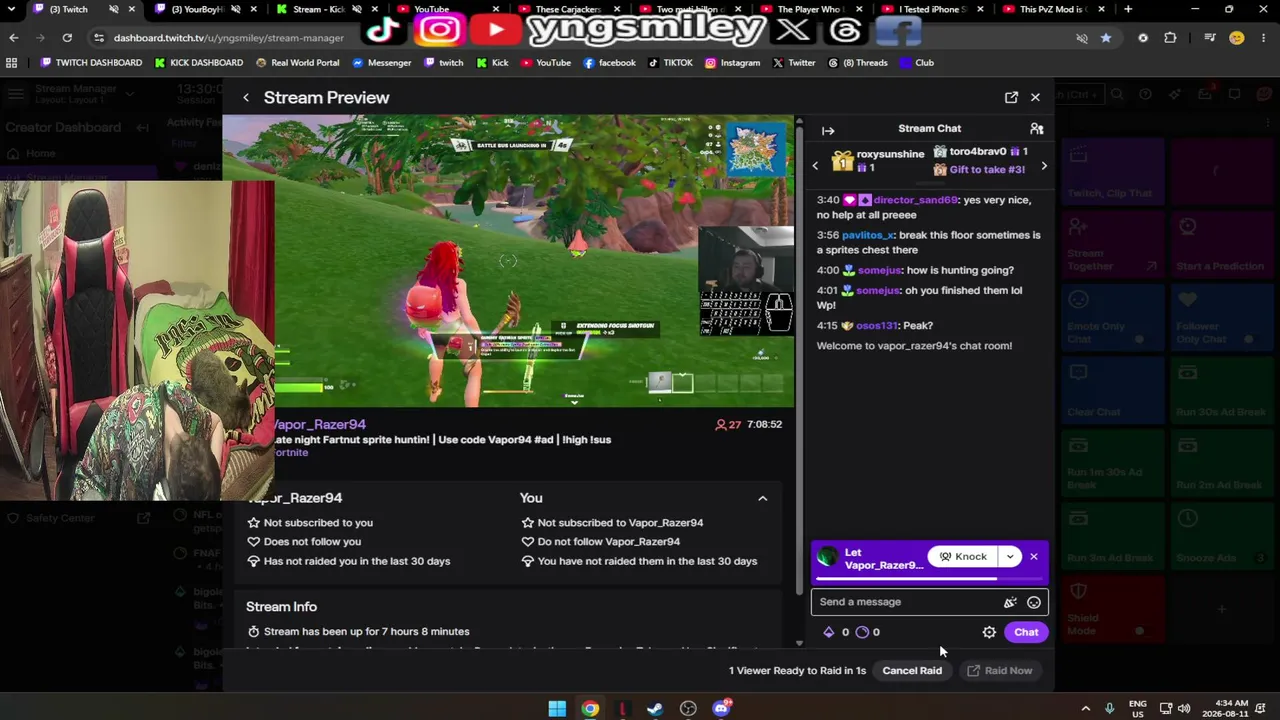1280x720 pixels.
Task: Click the viewer count 27 icon
Action: (x=720, y=425)
